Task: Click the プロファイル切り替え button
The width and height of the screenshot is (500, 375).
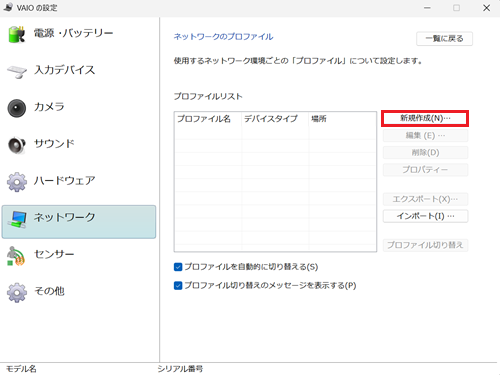Action: pyautogui.click(x=425, y=245)
